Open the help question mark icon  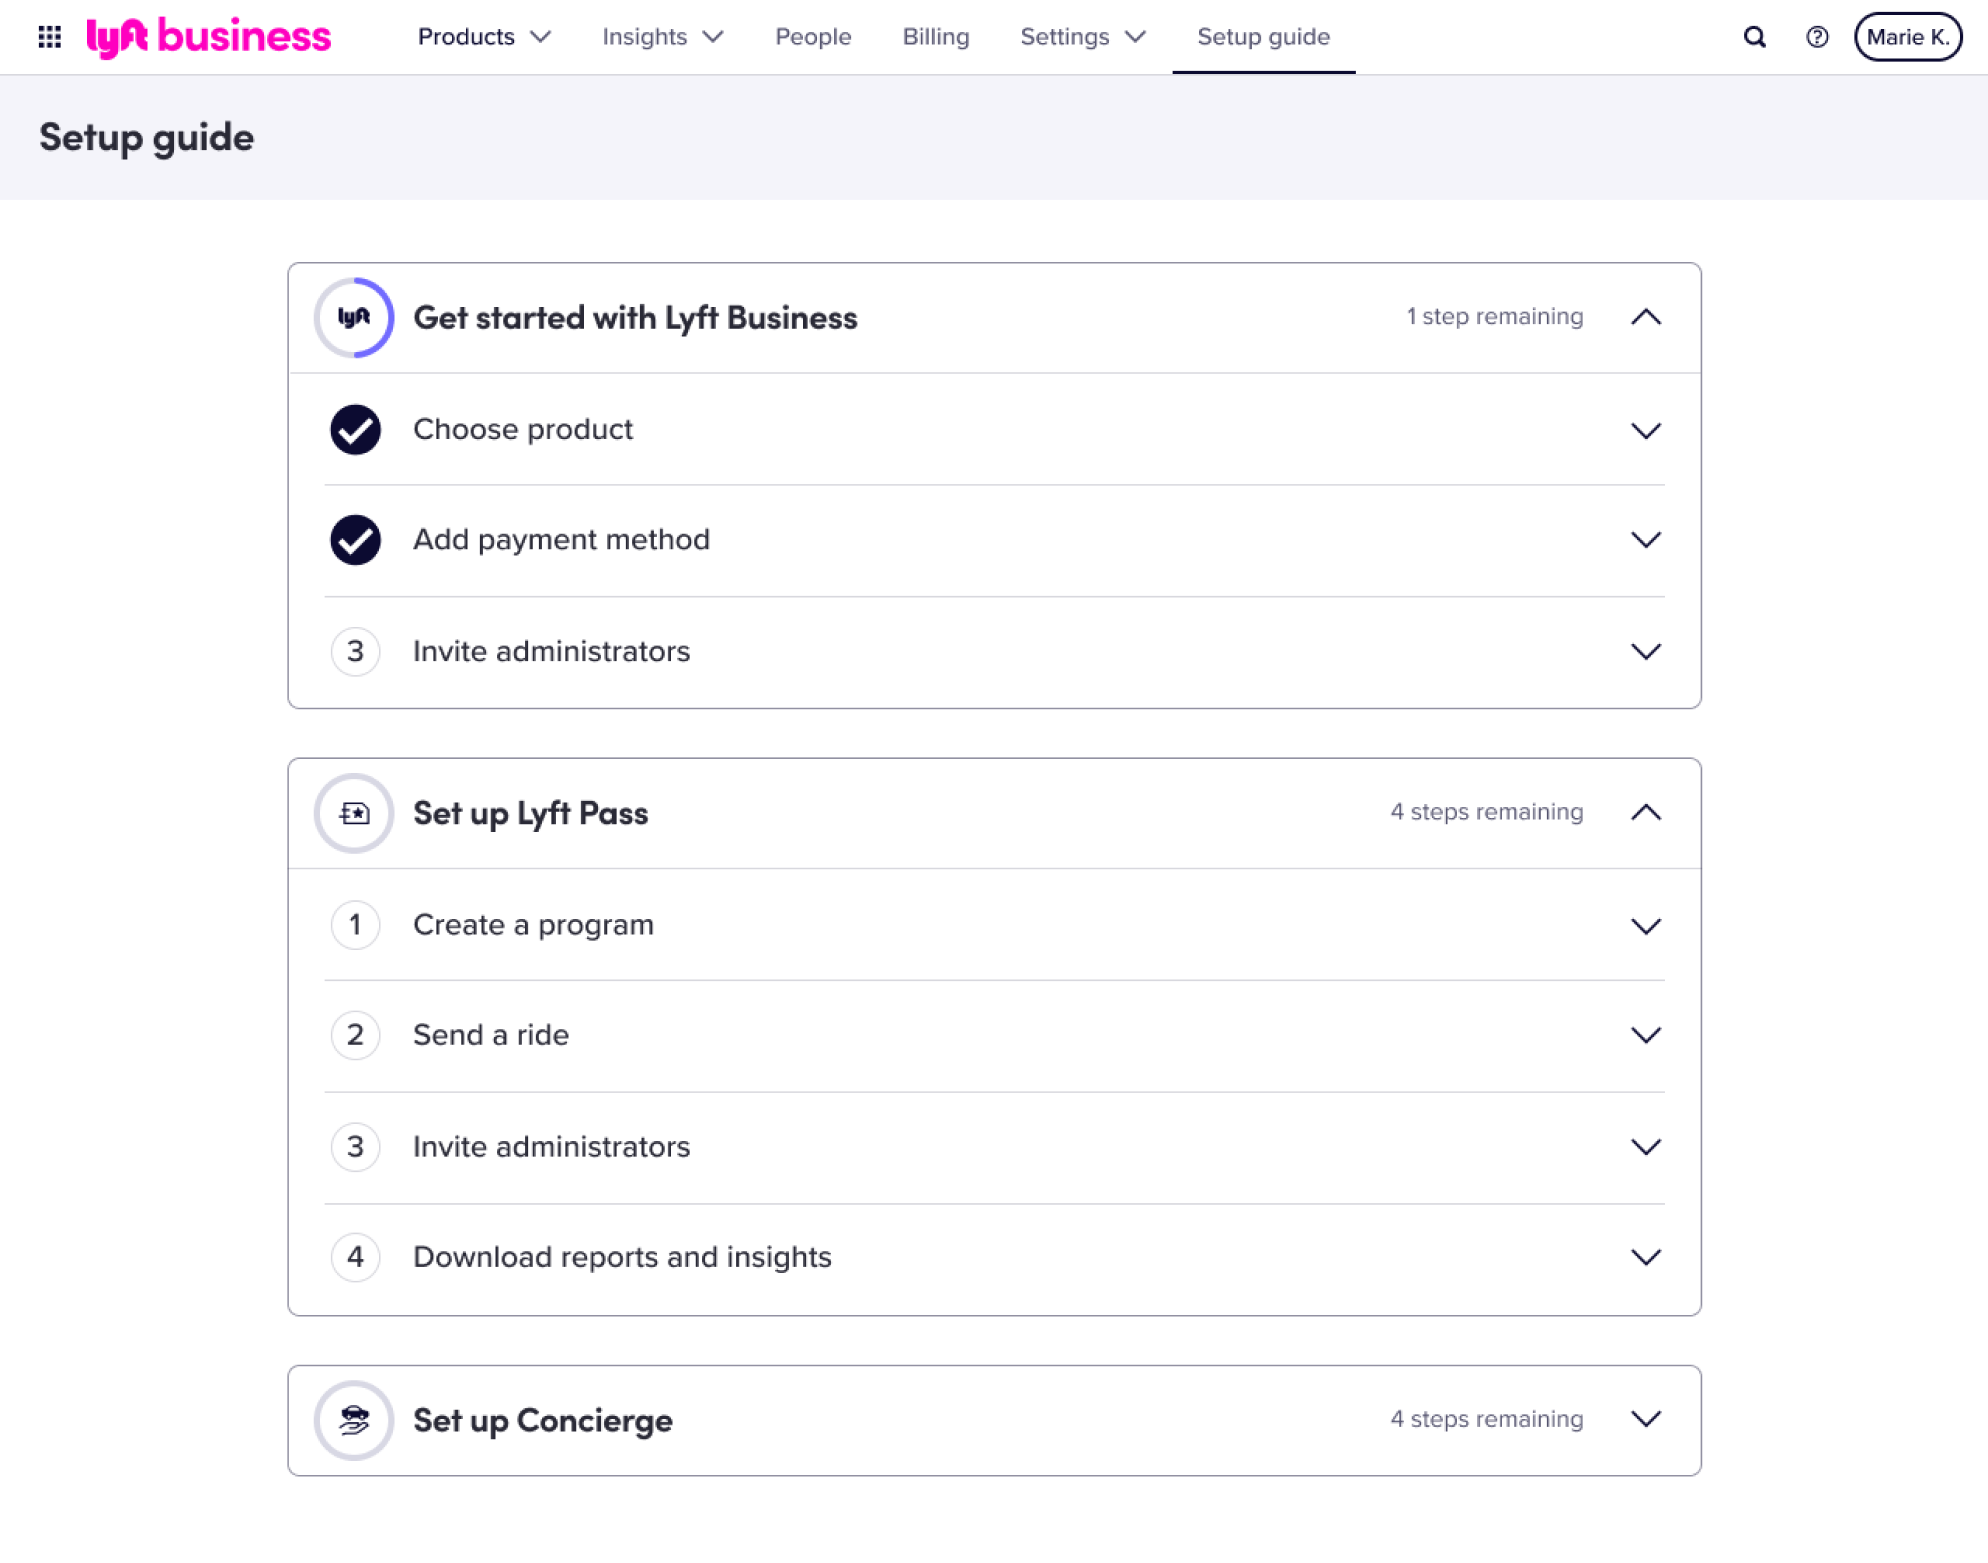[x=1817, y=37]
